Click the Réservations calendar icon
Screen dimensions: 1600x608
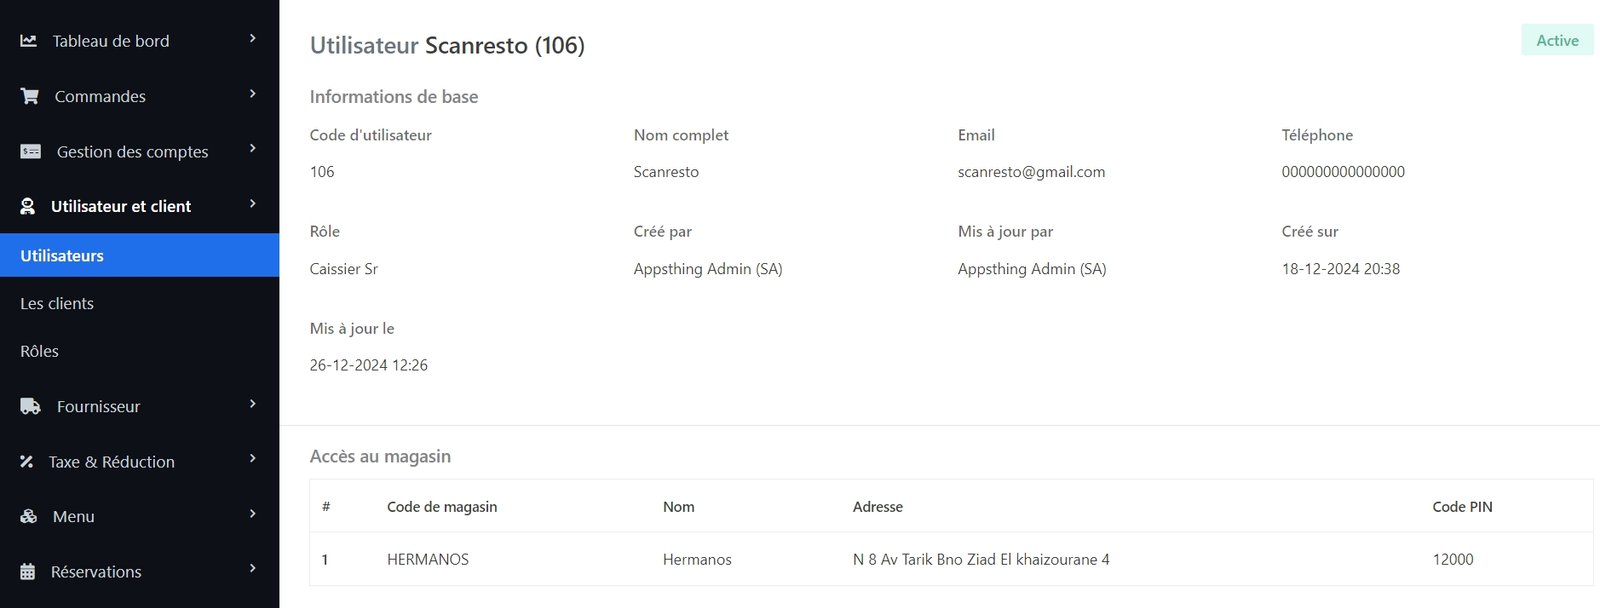point(28,572)
